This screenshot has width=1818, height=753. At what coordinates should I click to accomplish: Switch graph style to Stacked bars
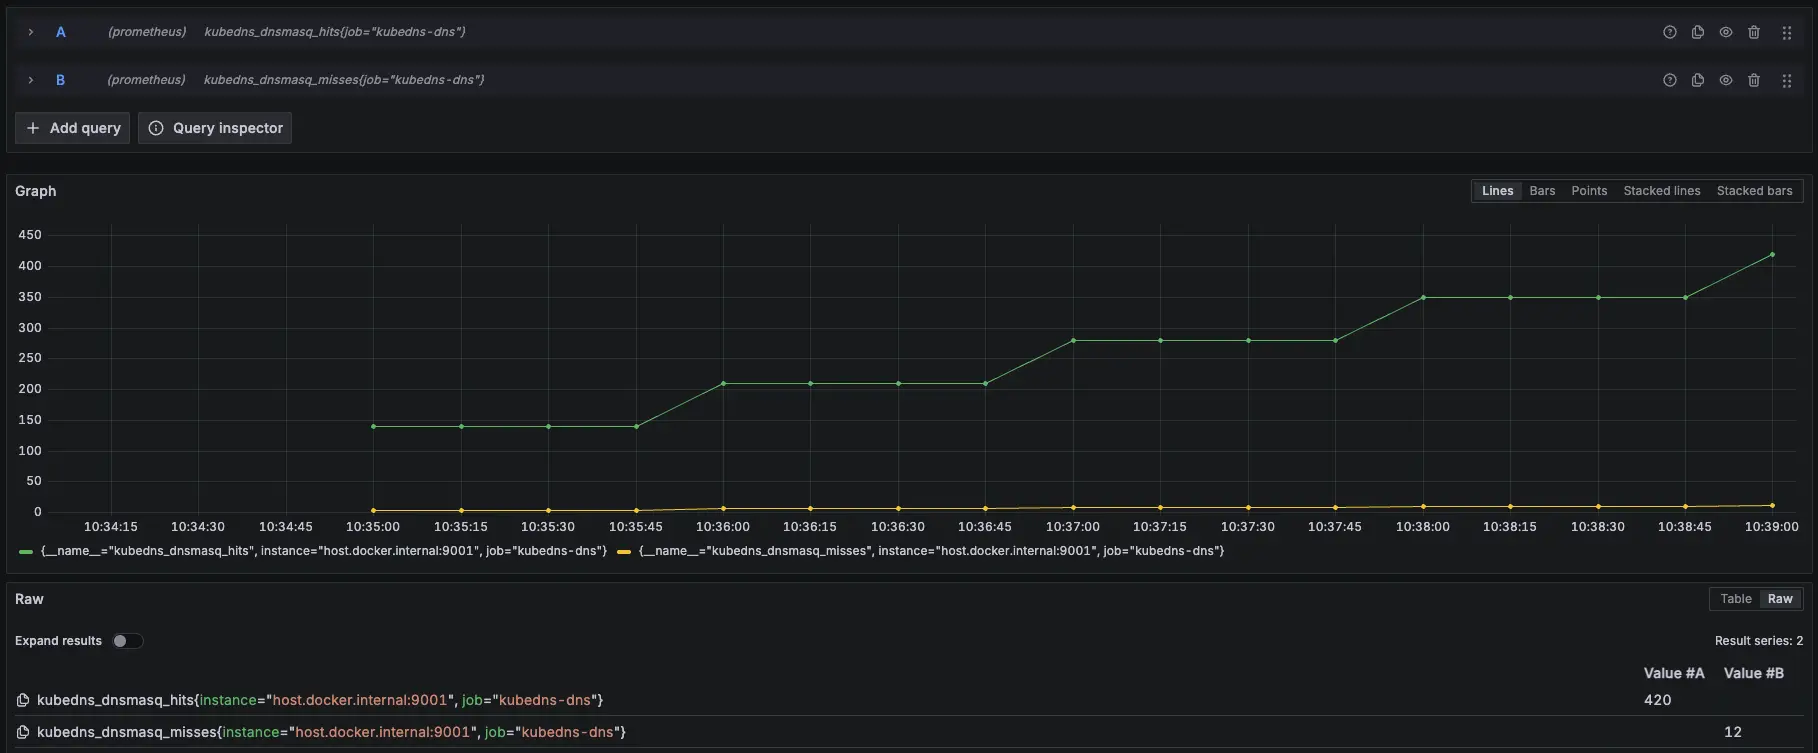point(1754,191)
